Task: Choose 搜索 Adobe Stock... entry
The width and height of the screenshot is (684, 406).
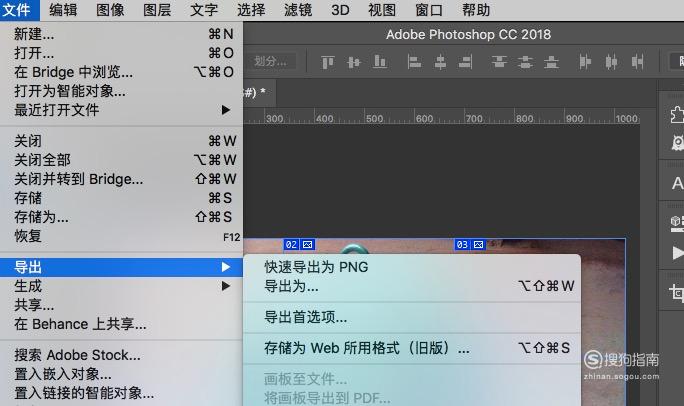Action: (x=121, y=355)
